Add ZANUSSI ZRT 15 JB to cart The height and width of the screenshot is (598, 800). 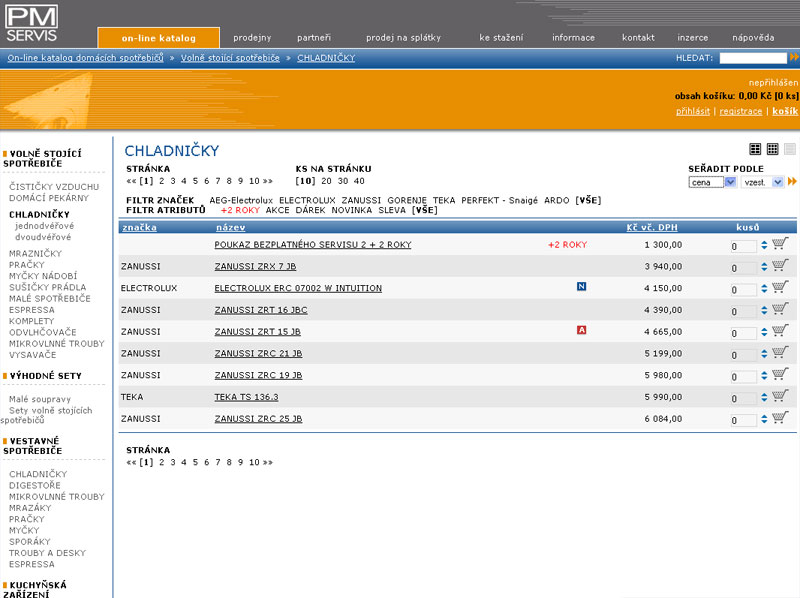(780, 331)
